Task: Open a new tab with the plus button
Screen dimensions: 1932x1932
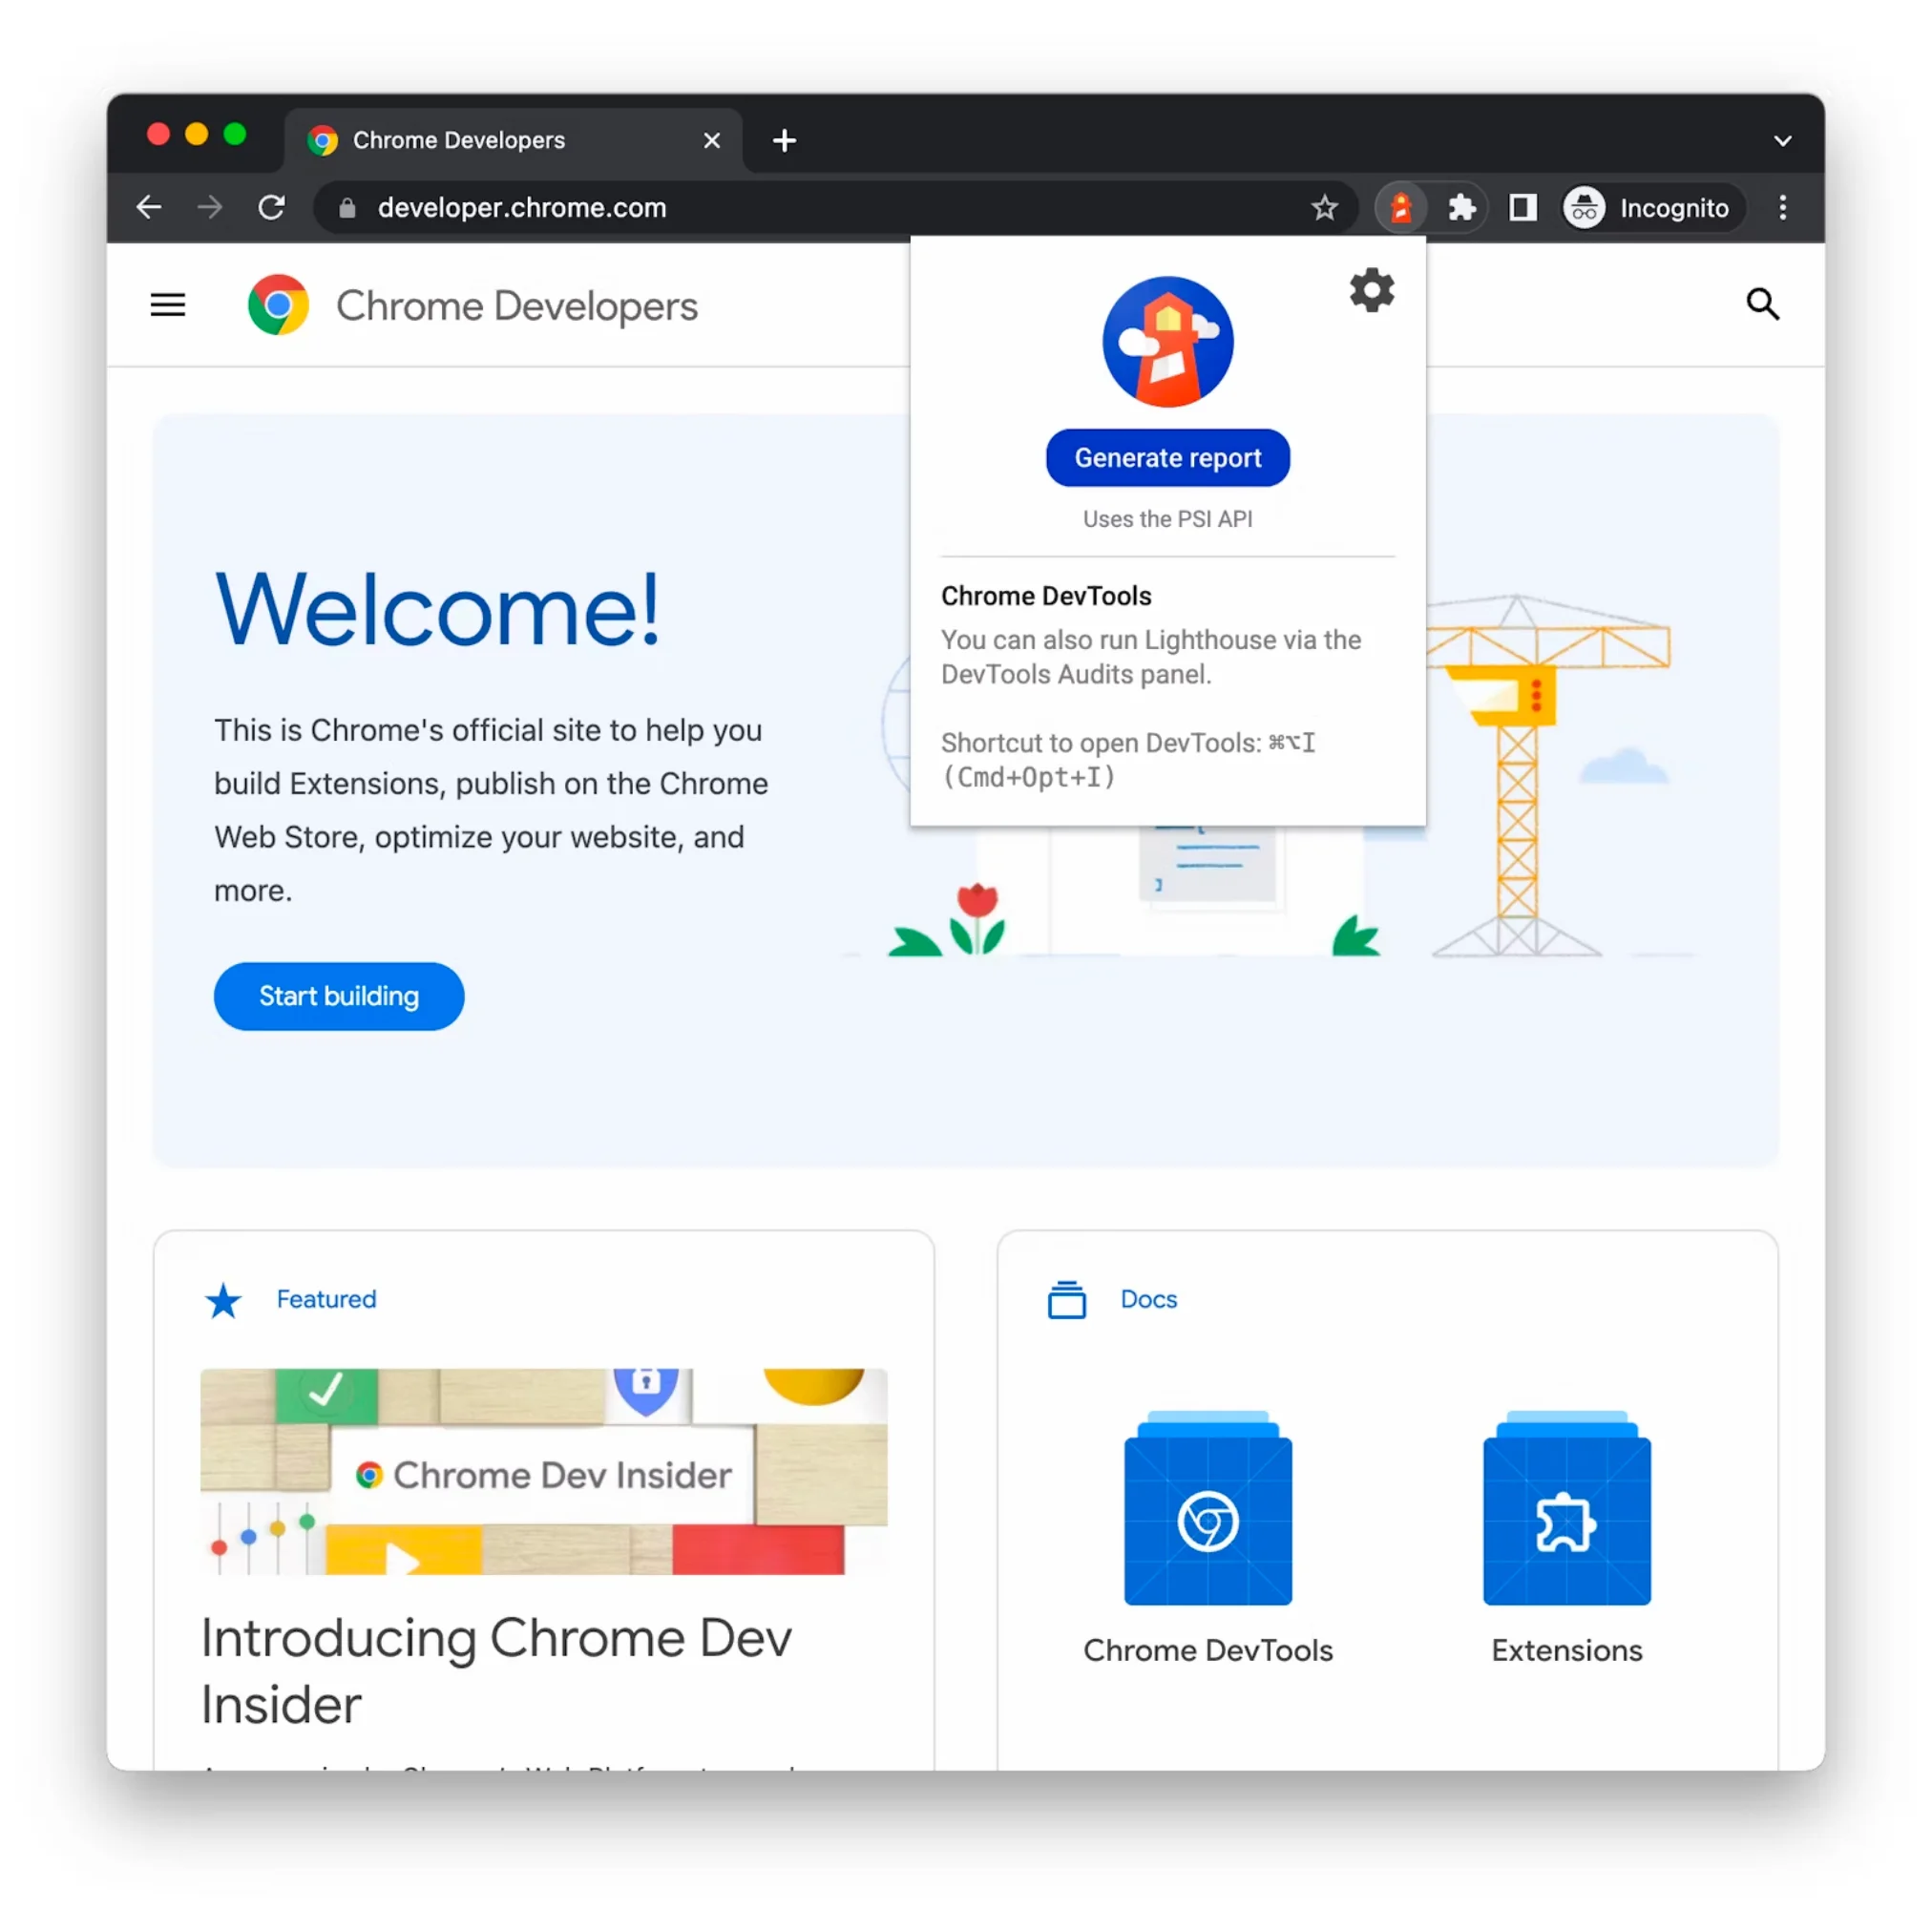Action: coord(784,140)
